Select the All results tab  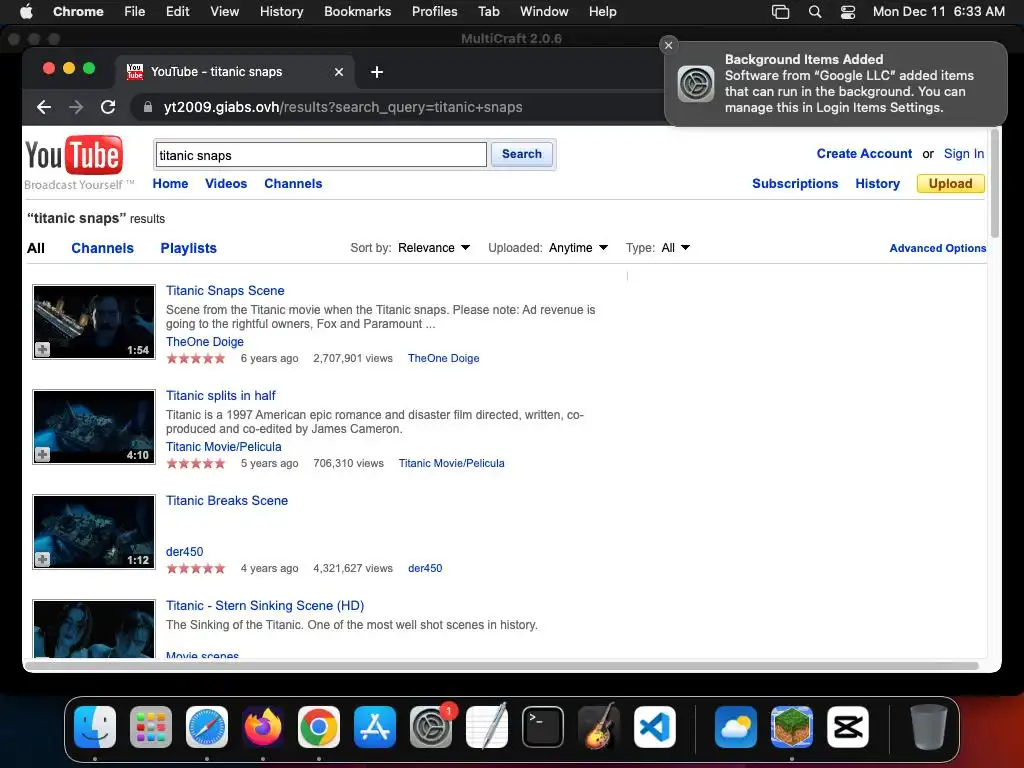(36, 248)
